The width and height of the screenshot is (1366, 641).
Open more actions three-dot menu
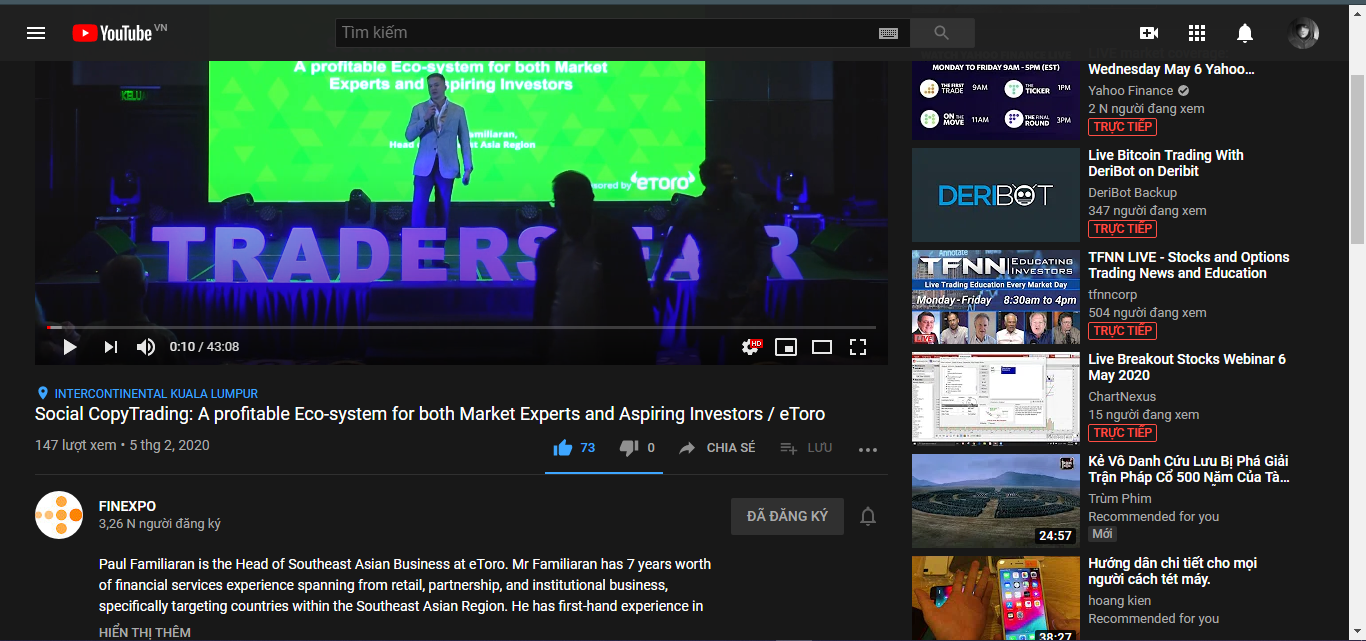pos(868,450)
